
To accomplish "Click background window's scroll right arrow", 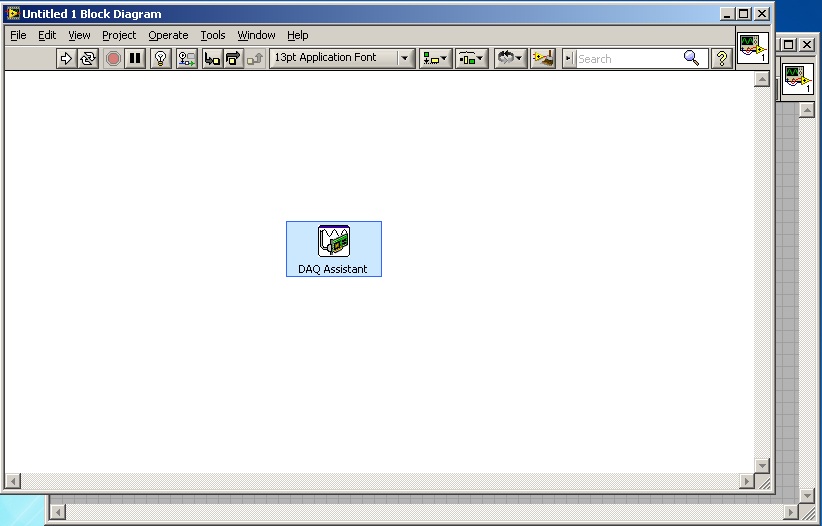I will (792, 512).
